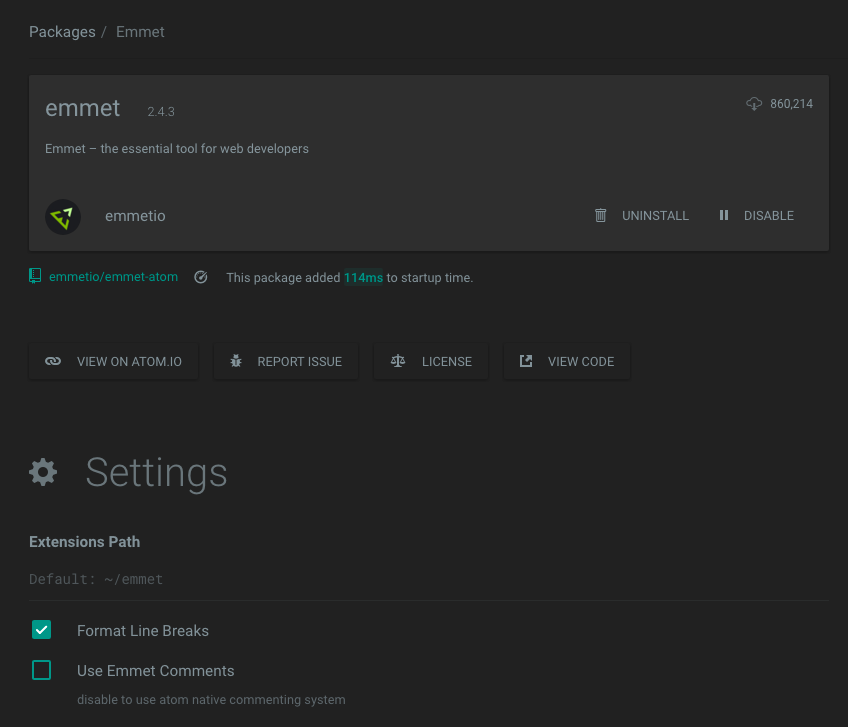Open the Packages breadcrumb
This screenshot has width=848, height=727.
coord(62,31)
